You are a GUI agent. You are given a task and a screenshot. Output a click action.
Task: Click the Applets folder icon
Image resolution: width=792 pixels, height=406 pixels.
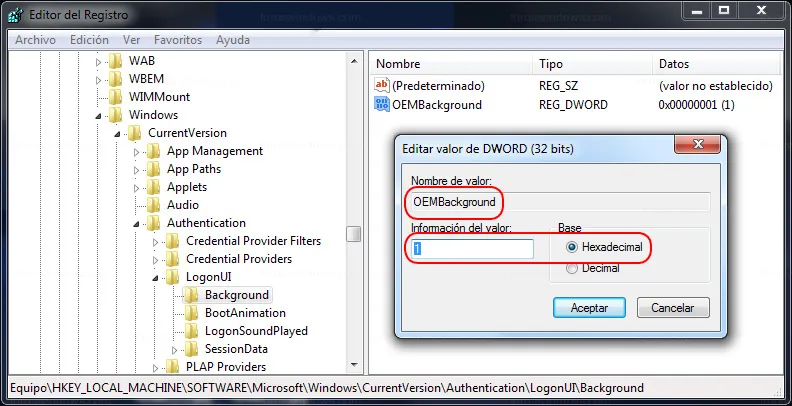point(154,187)
